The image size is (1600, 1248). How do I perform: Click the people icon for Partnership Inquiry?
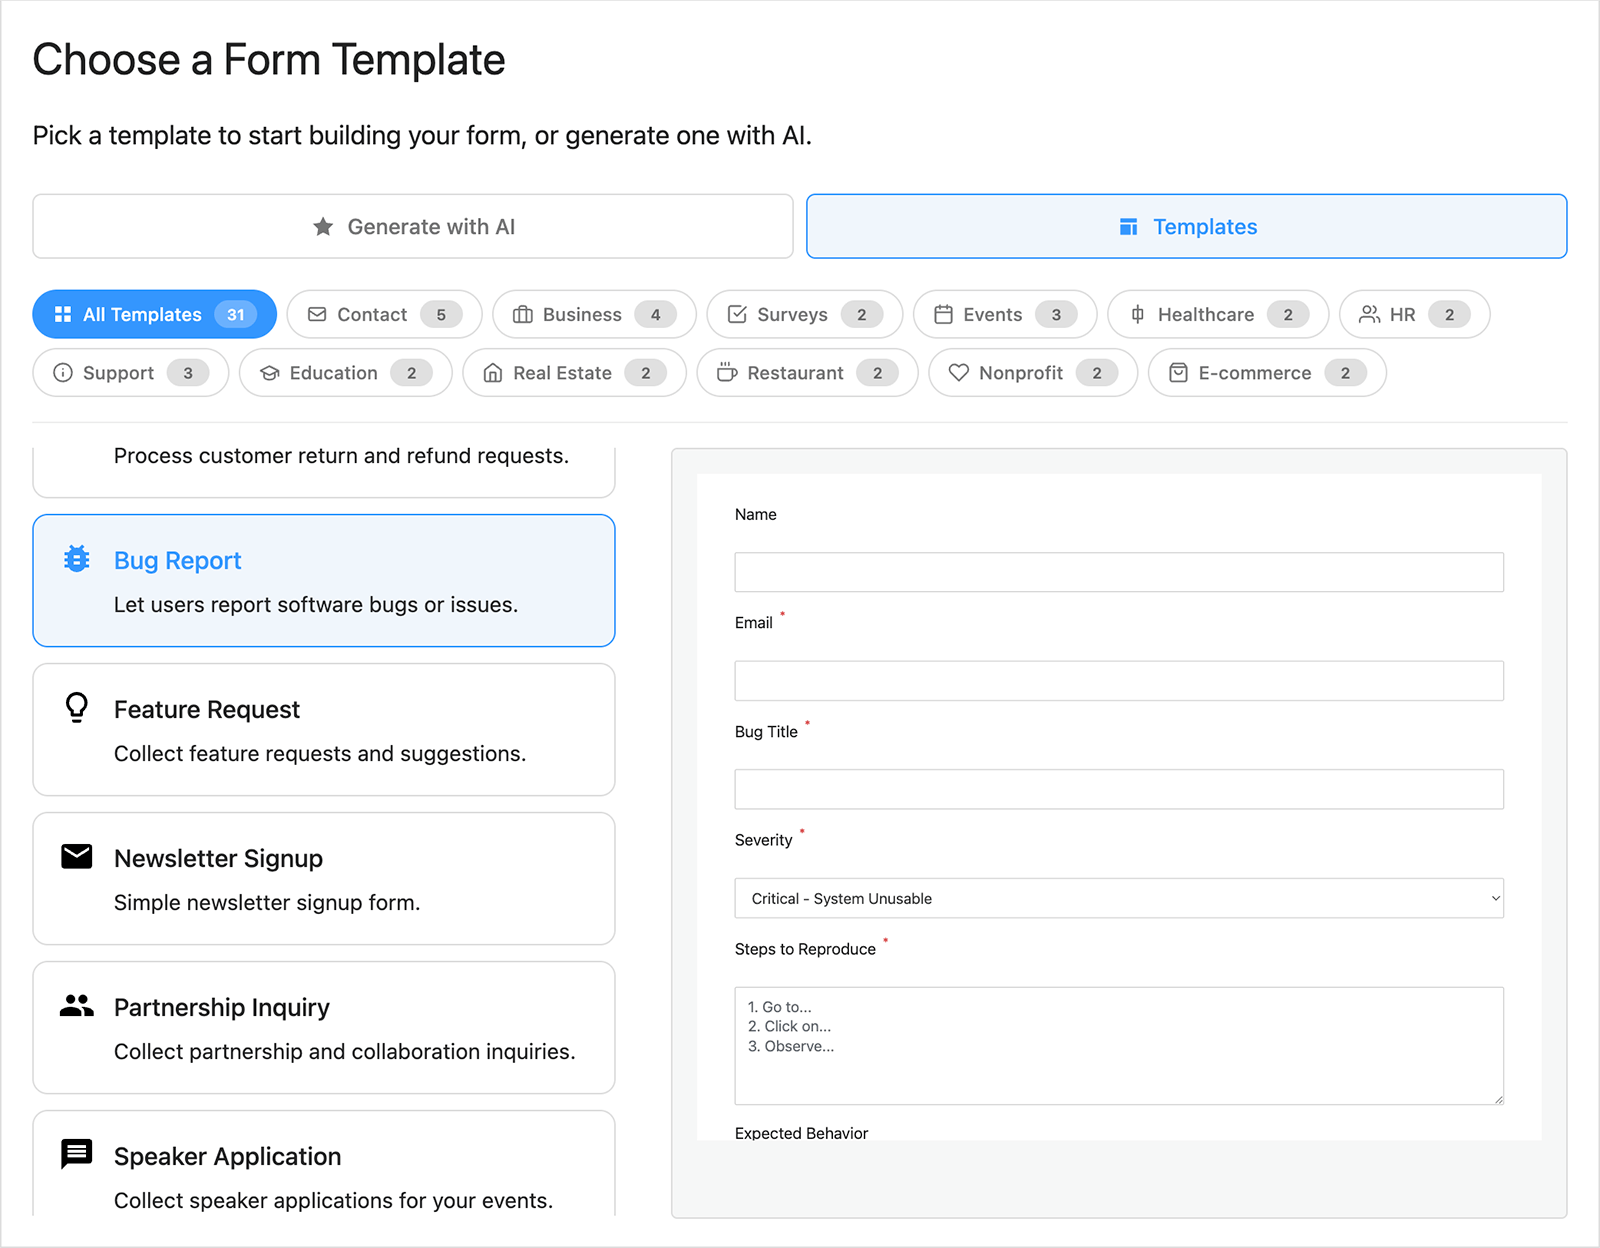[76, 1005]
